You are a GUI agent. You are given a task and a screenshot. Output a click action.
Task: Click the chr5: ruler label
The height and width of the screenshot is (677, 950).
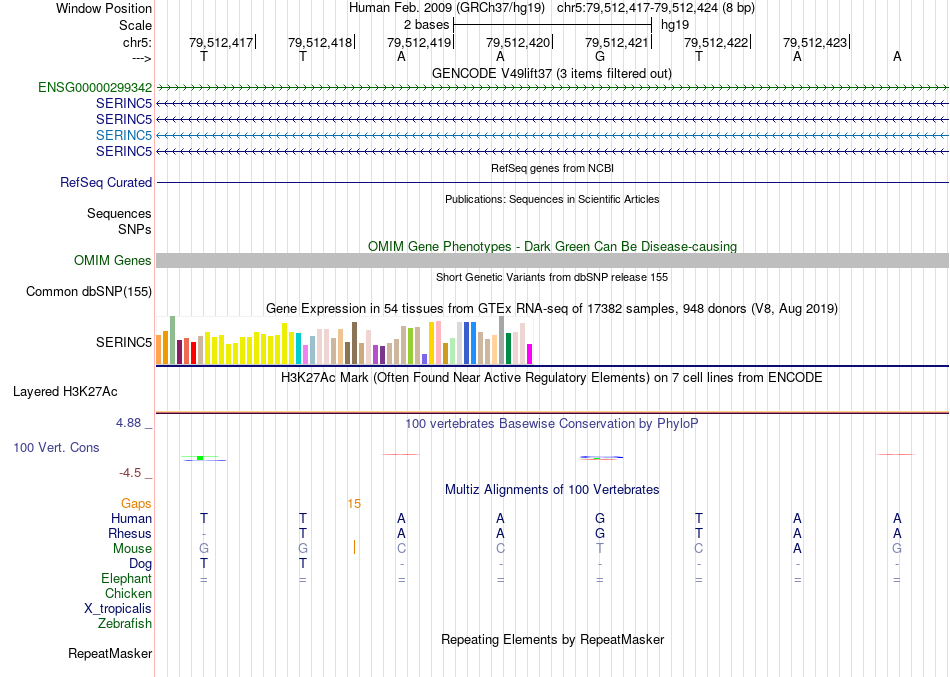coord(138,42)
